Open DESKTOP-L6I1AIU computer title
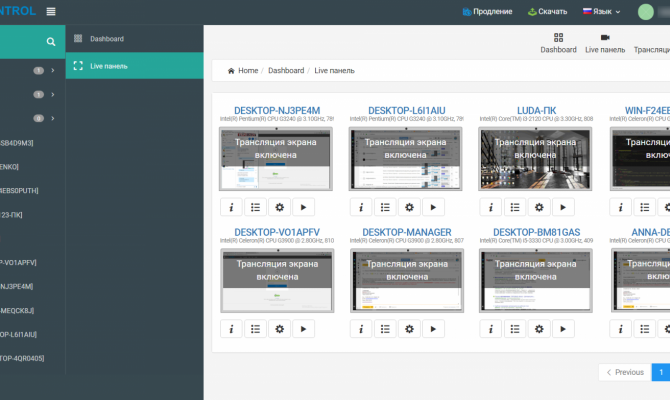Screen dimensions: 670x400 pos(406,111)
